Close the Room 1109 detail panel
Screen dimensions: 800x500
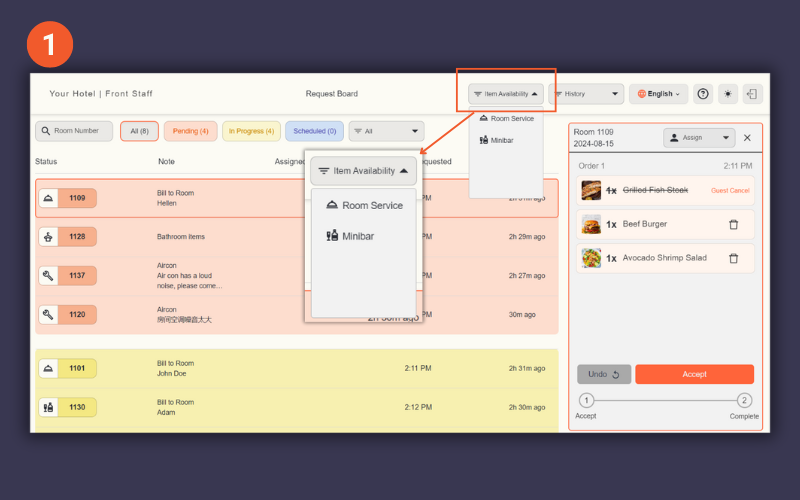[x=747, y=138]
